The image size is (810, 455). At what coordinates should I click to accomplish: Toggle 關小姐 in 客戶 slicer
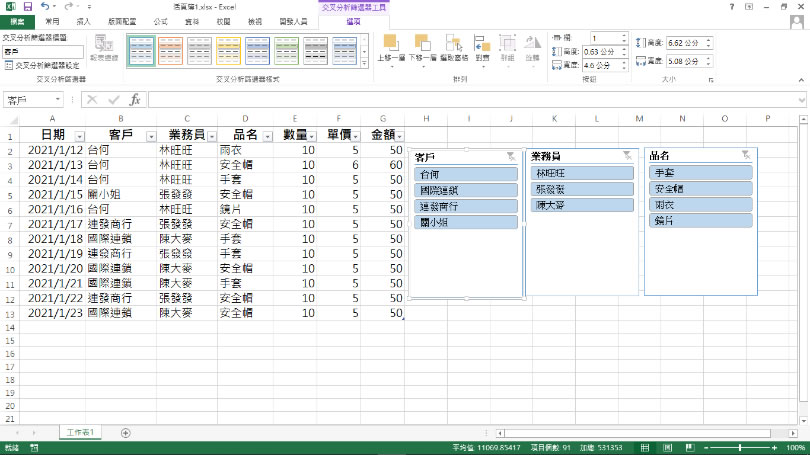pyautogui.click(x=465, y=222)
